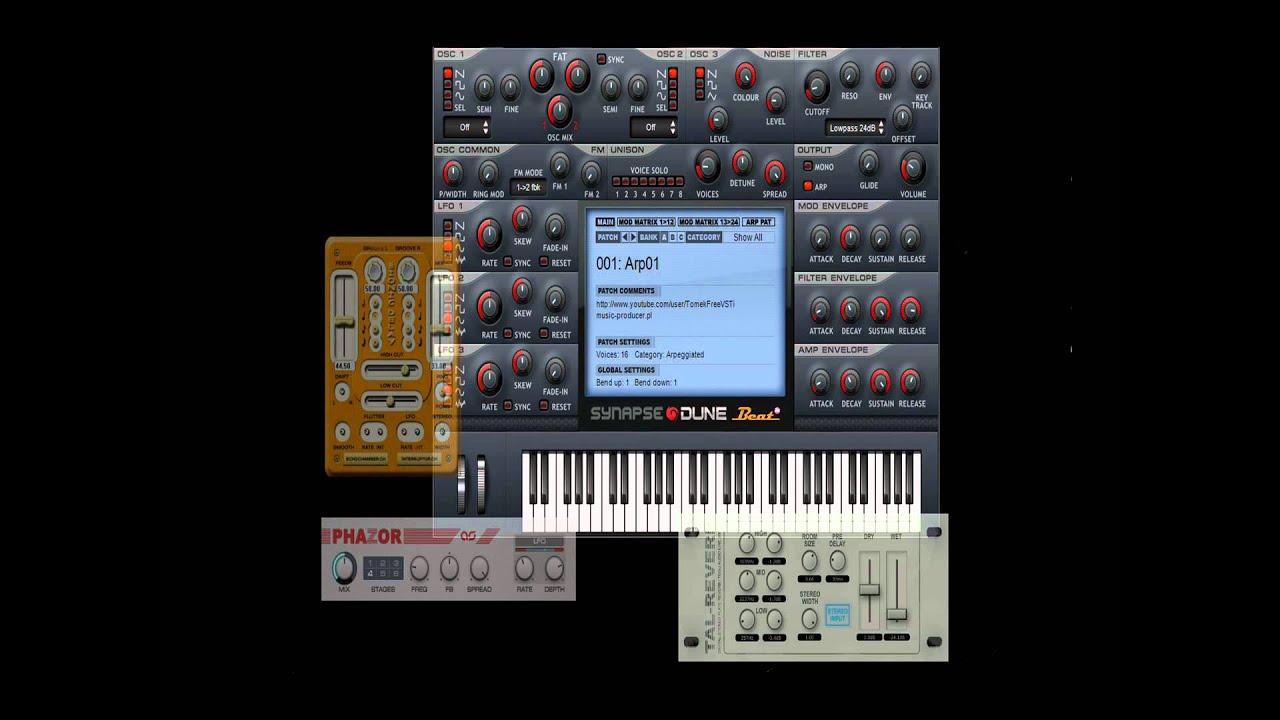Click the music-producer.pl link
The image size is (1280, 720).
coord(624,315)
